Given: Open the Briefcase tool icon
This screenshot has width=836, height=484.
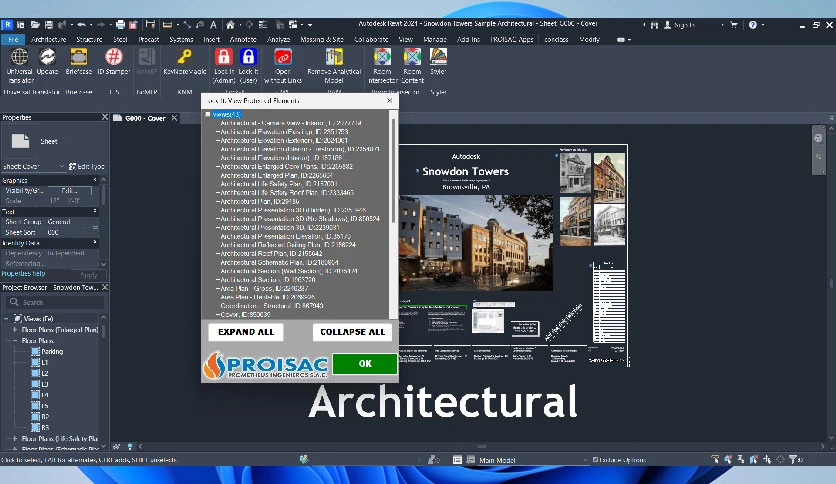Looking at the screenshot, I should tap(79, 57).
